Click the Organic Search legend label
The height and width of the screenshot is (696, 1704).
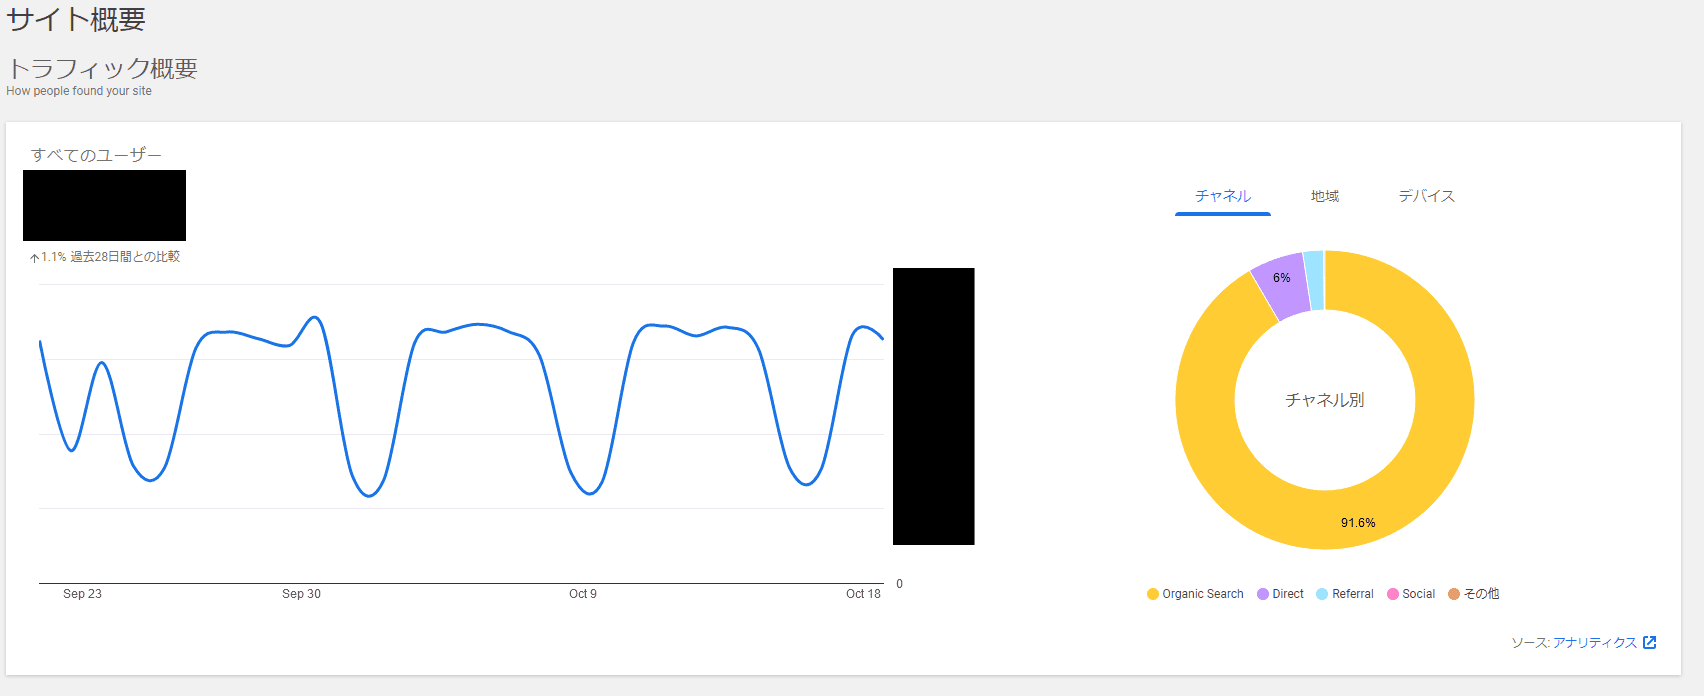tap(1203, 594)
